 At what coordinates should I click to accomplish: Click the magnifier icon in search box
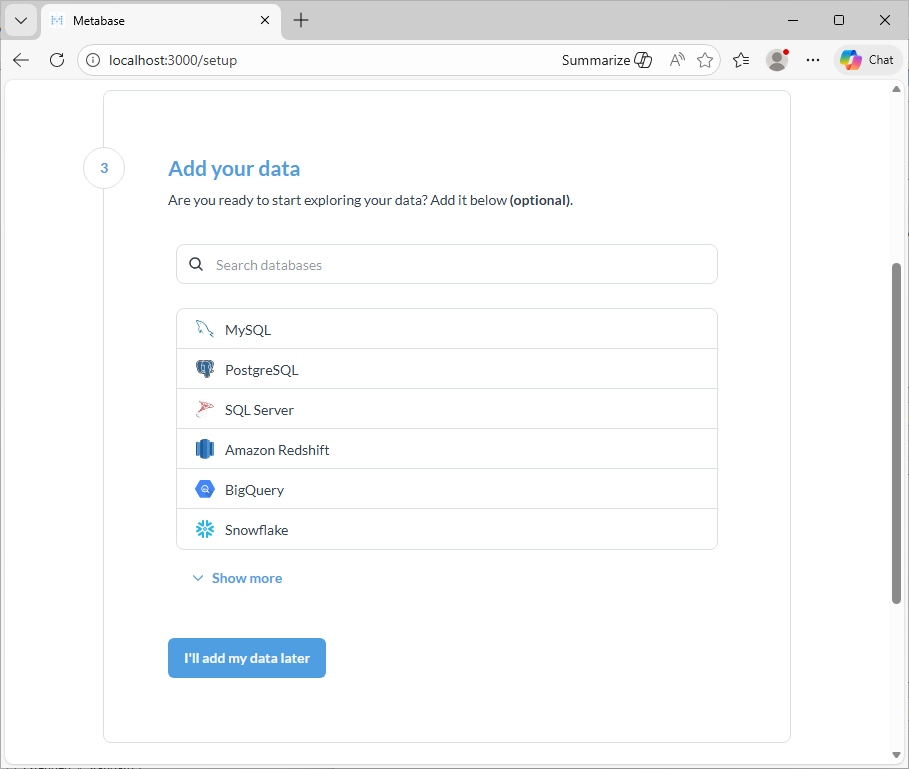click(x=197, y=264)
